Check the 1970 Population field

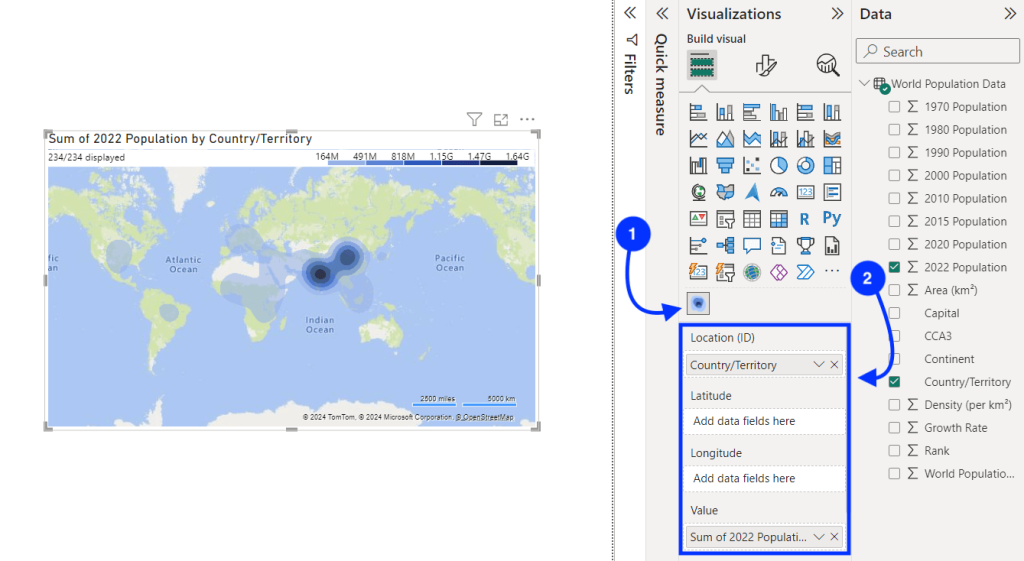coord(894,106)
